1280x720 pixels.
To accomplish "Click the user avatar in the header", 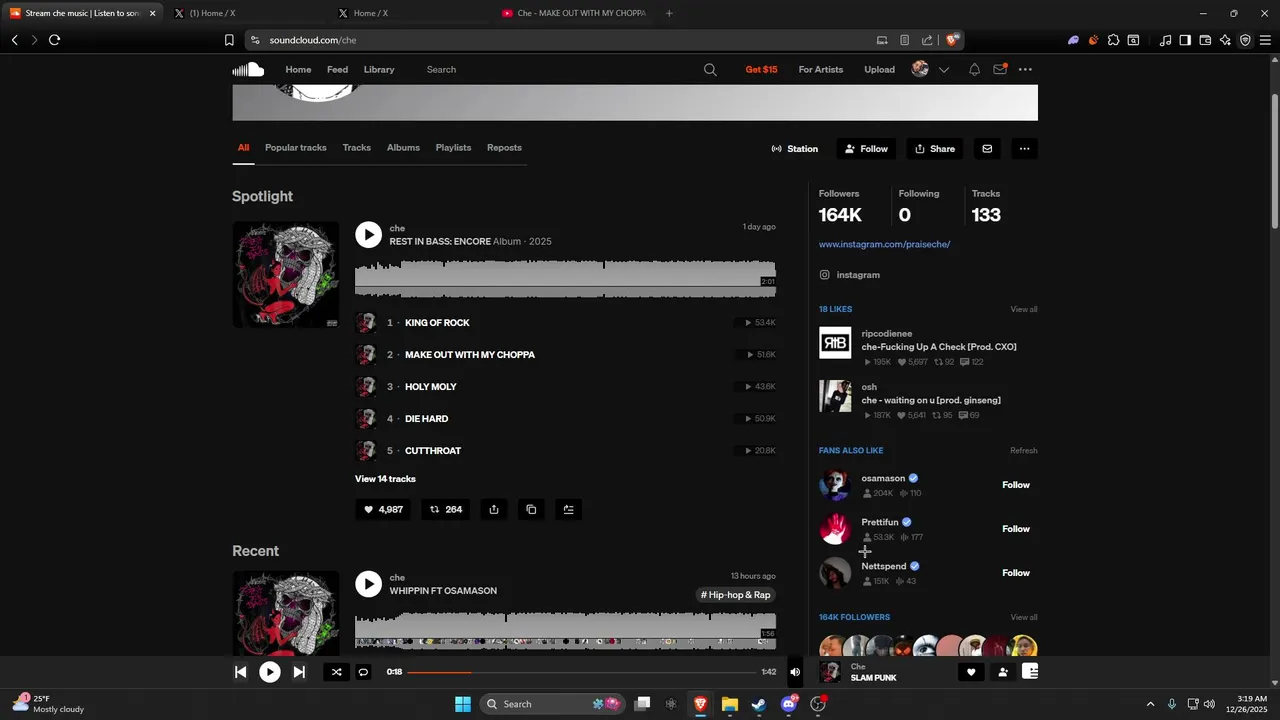I will point(920,69).
